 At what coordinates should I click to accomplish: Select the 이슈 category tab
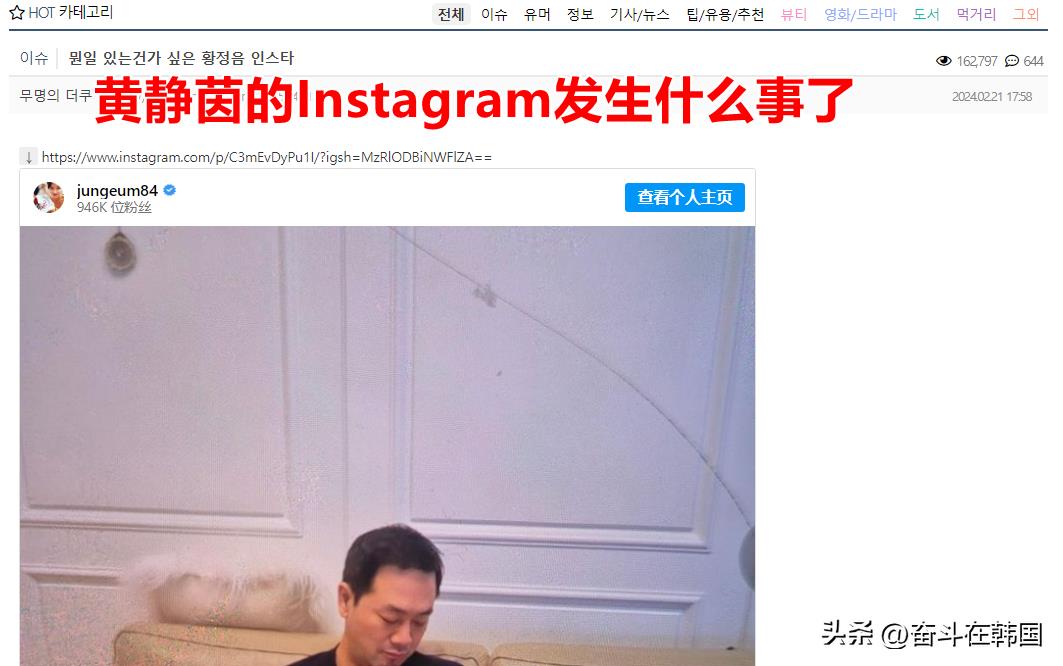pyautogui.click(x=494, y=14)
